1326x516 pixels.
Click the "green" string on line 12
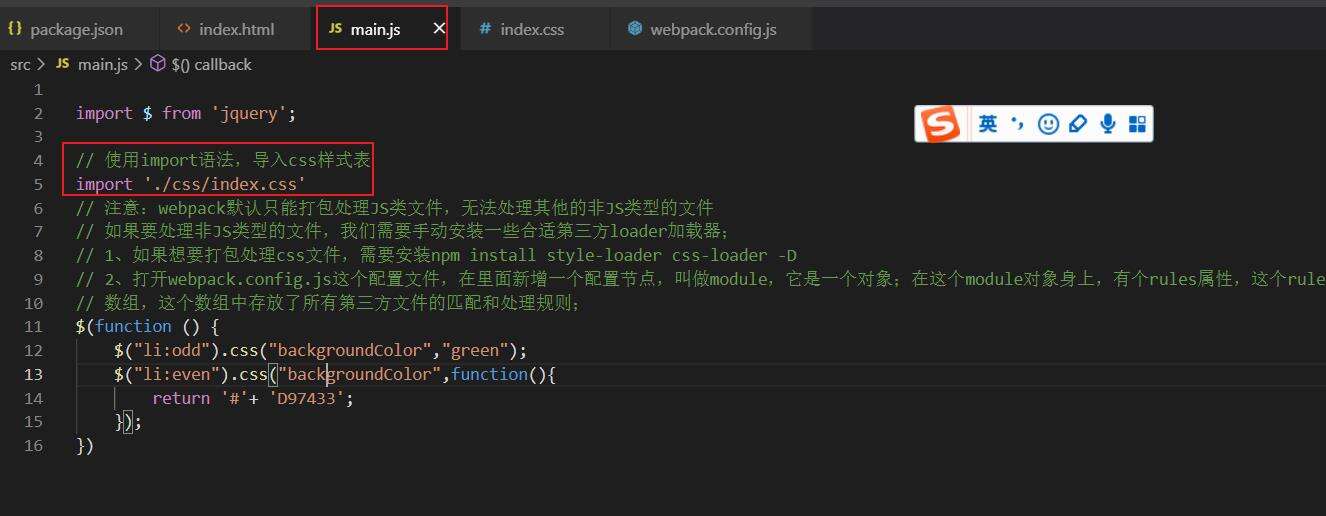point(480,350)
